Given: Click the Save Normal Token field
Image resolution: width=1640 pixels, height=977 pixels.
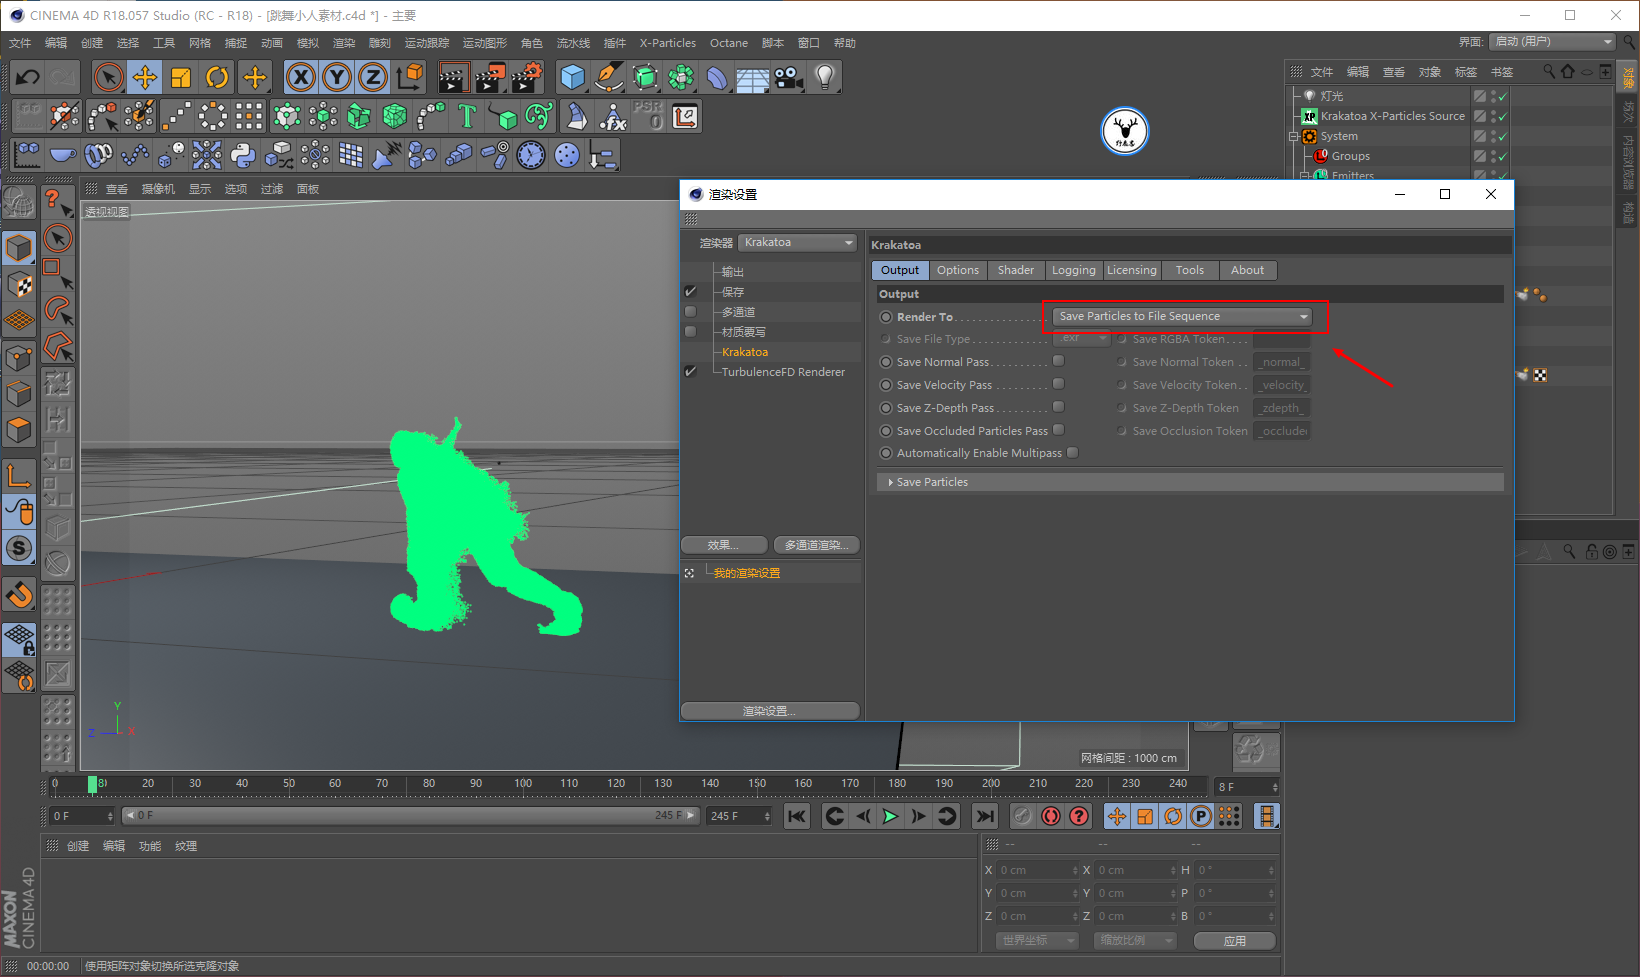Looking at the screenshot, I should point(1281,362).
